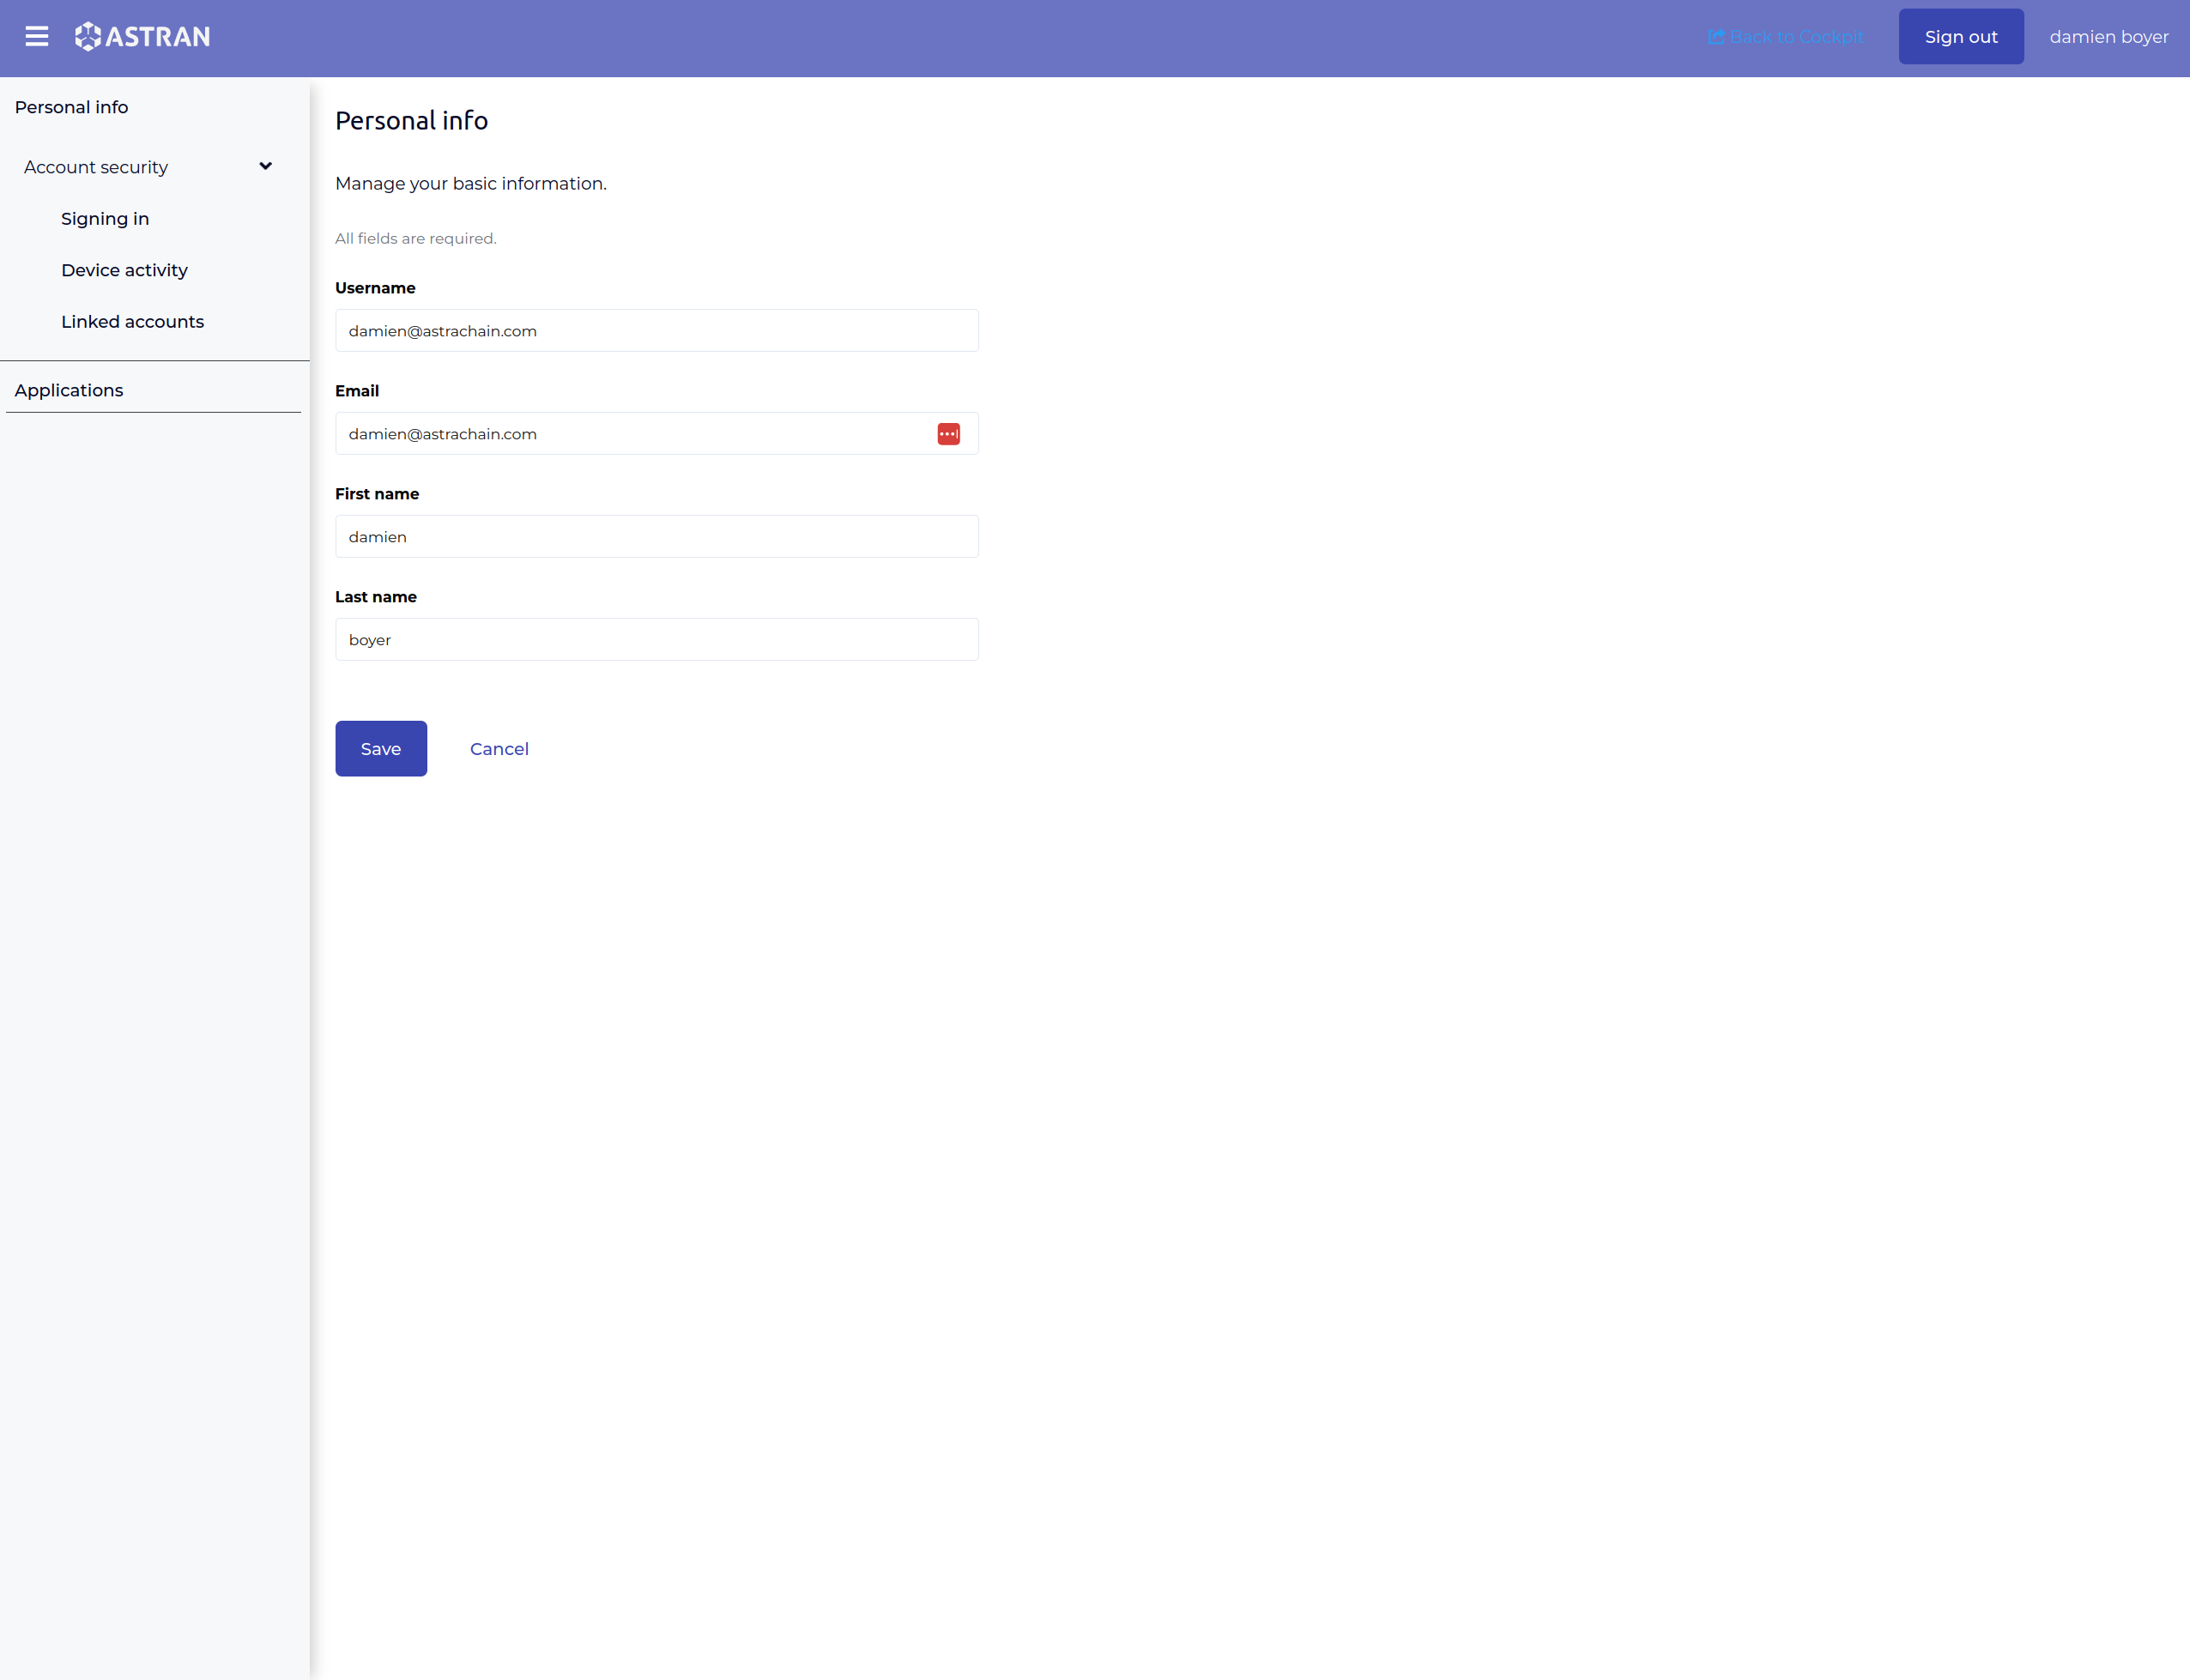Viewport: 2190px width, 1680px height.
Task: Click 'Manage your basic information.' text
Action: (x=471, y=184)
